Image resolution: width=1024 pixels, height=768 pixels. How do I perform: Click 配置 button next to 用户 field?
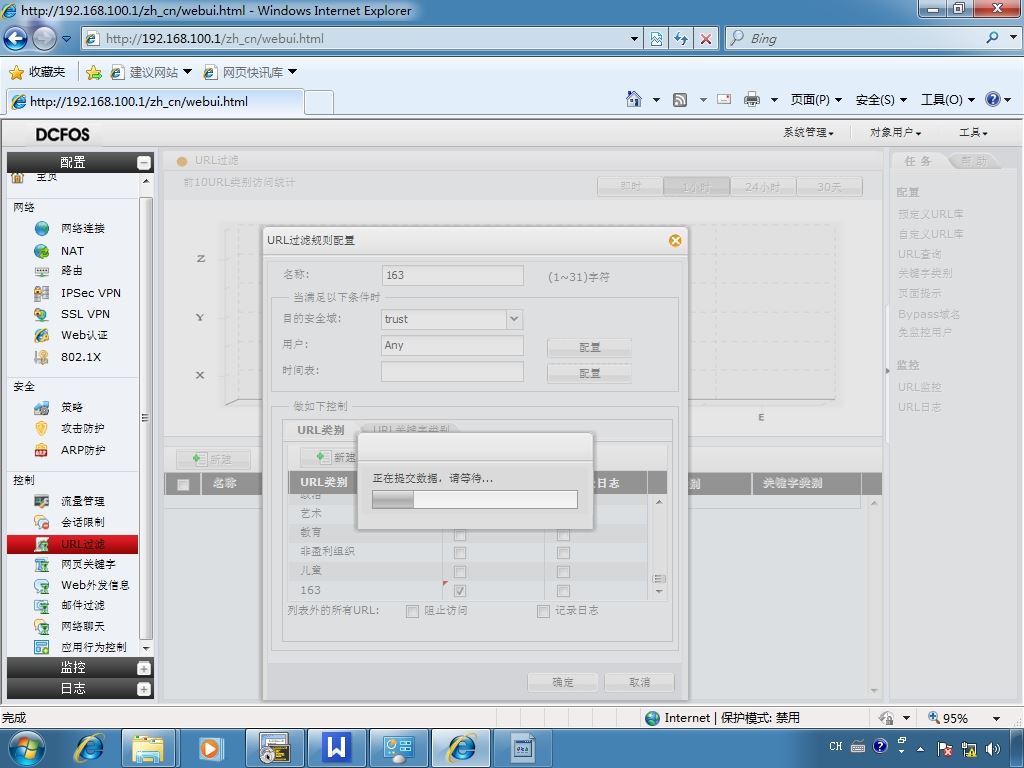point(589,347)
